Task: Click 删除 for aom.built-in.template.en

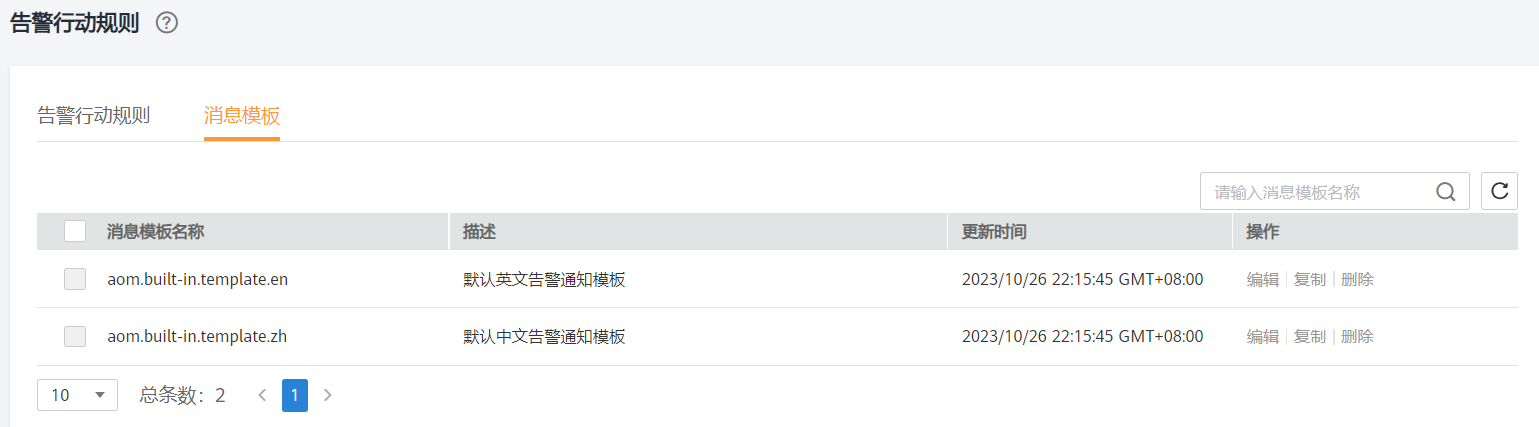Action: point(1357,280)
